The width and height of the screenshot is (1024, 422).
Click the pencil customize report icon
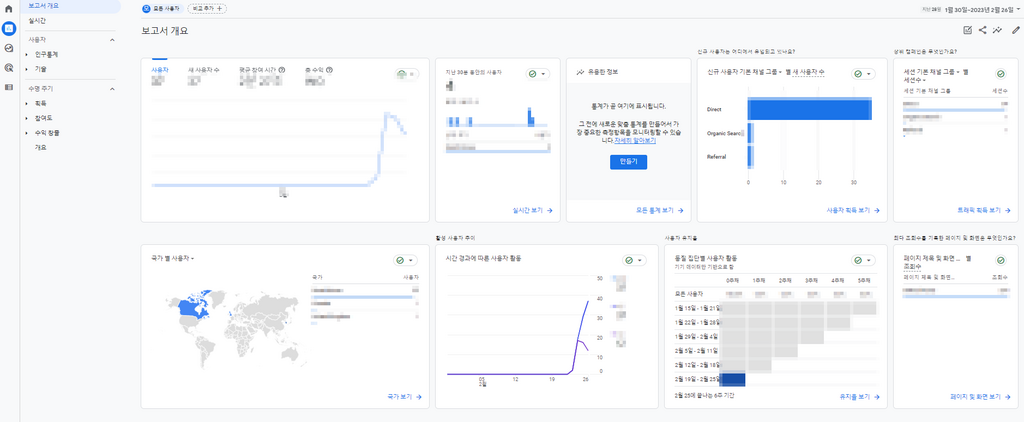point(1015,30)
